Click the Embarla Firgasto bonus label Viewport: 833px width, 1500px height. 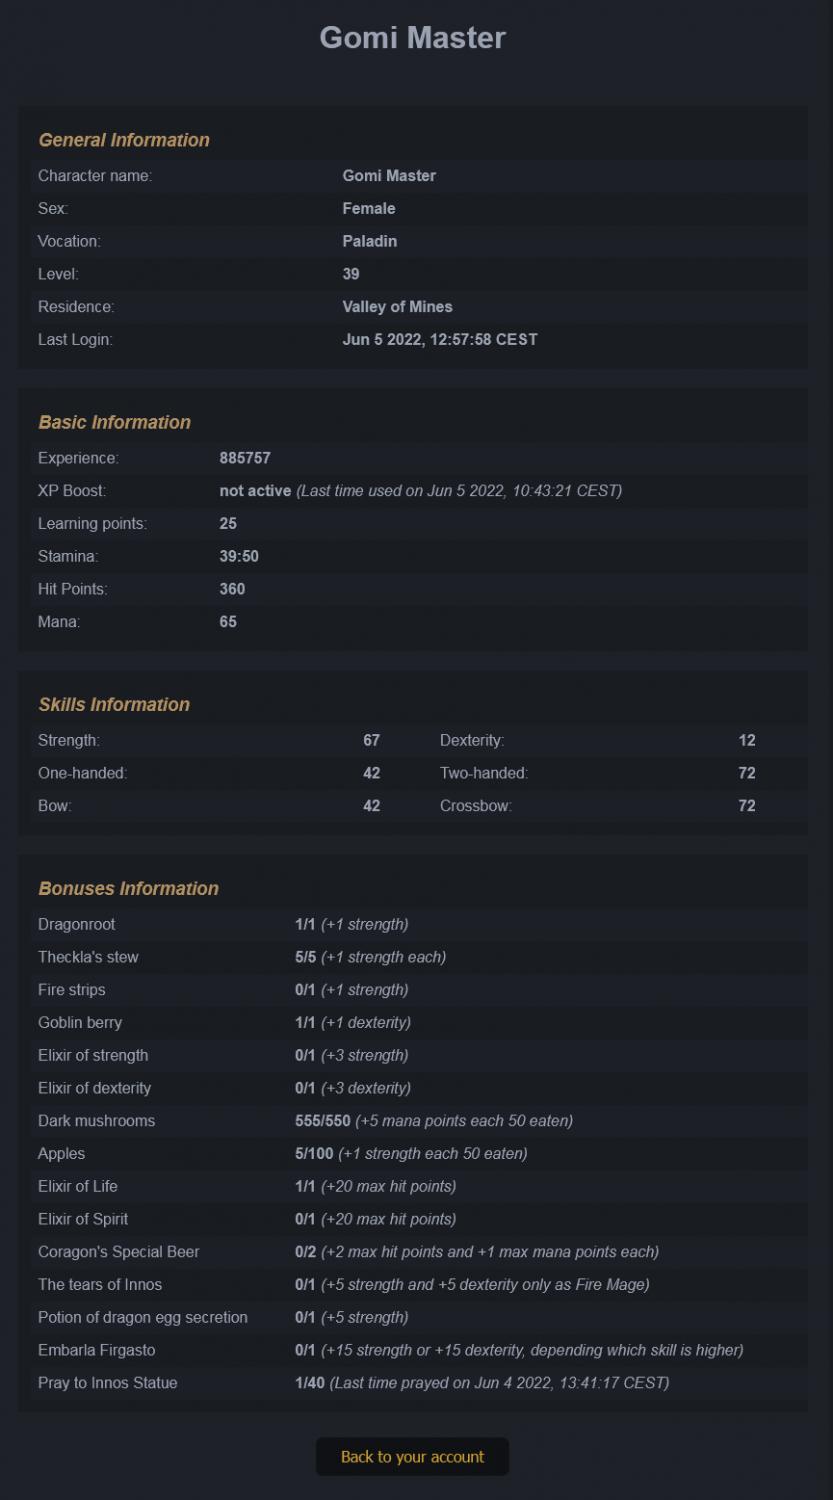(x=98, y=1350)
